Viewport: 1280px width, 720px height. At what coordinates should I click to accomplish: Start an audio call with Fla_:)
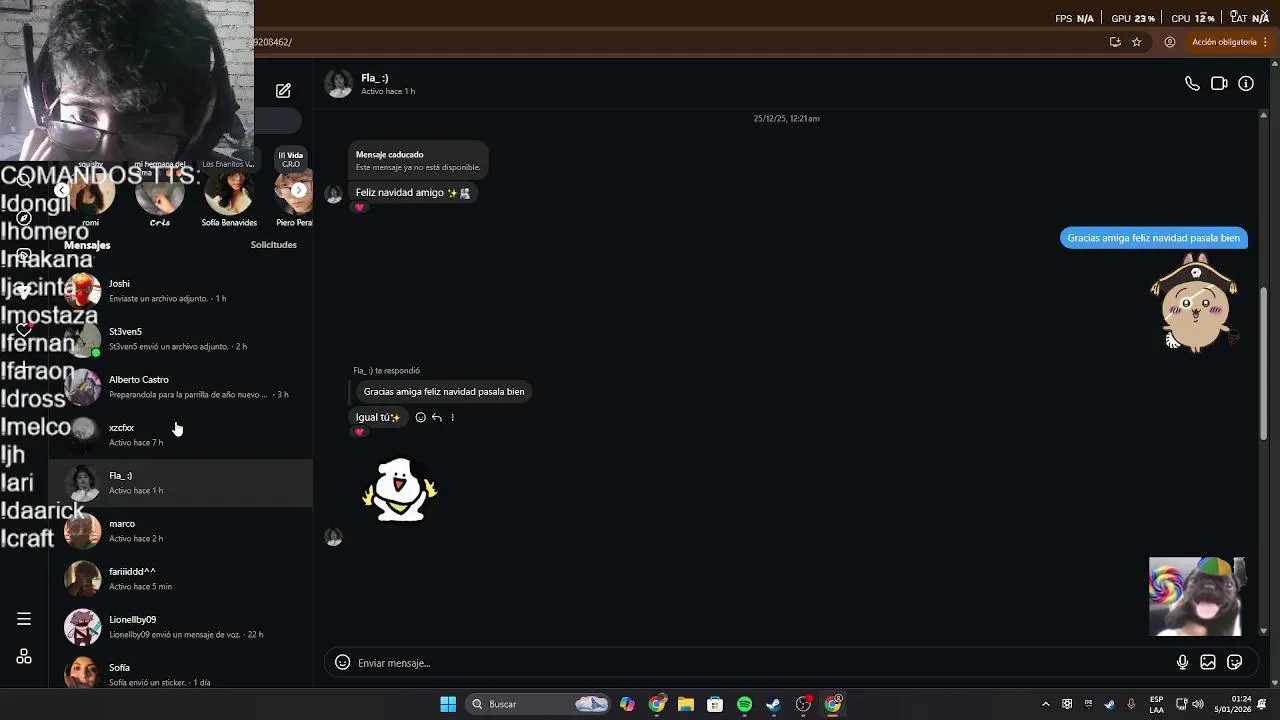click(x=1192, y=84)
